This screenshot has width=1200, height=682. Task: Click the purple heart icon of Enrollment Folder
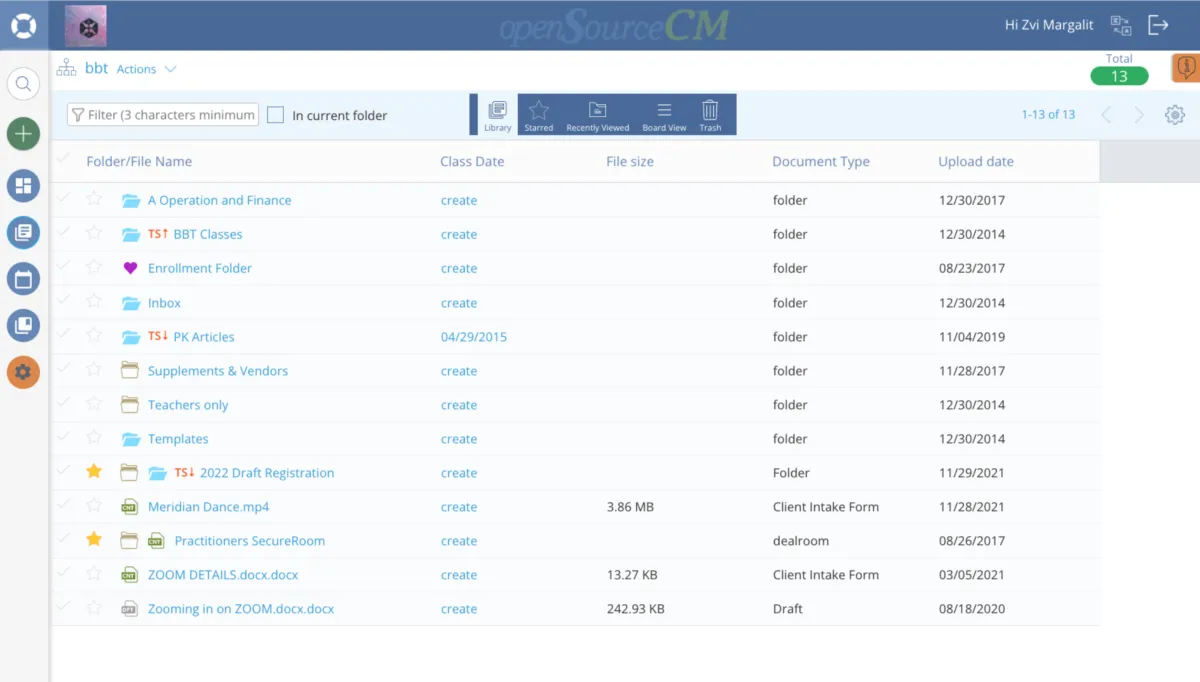130,268
